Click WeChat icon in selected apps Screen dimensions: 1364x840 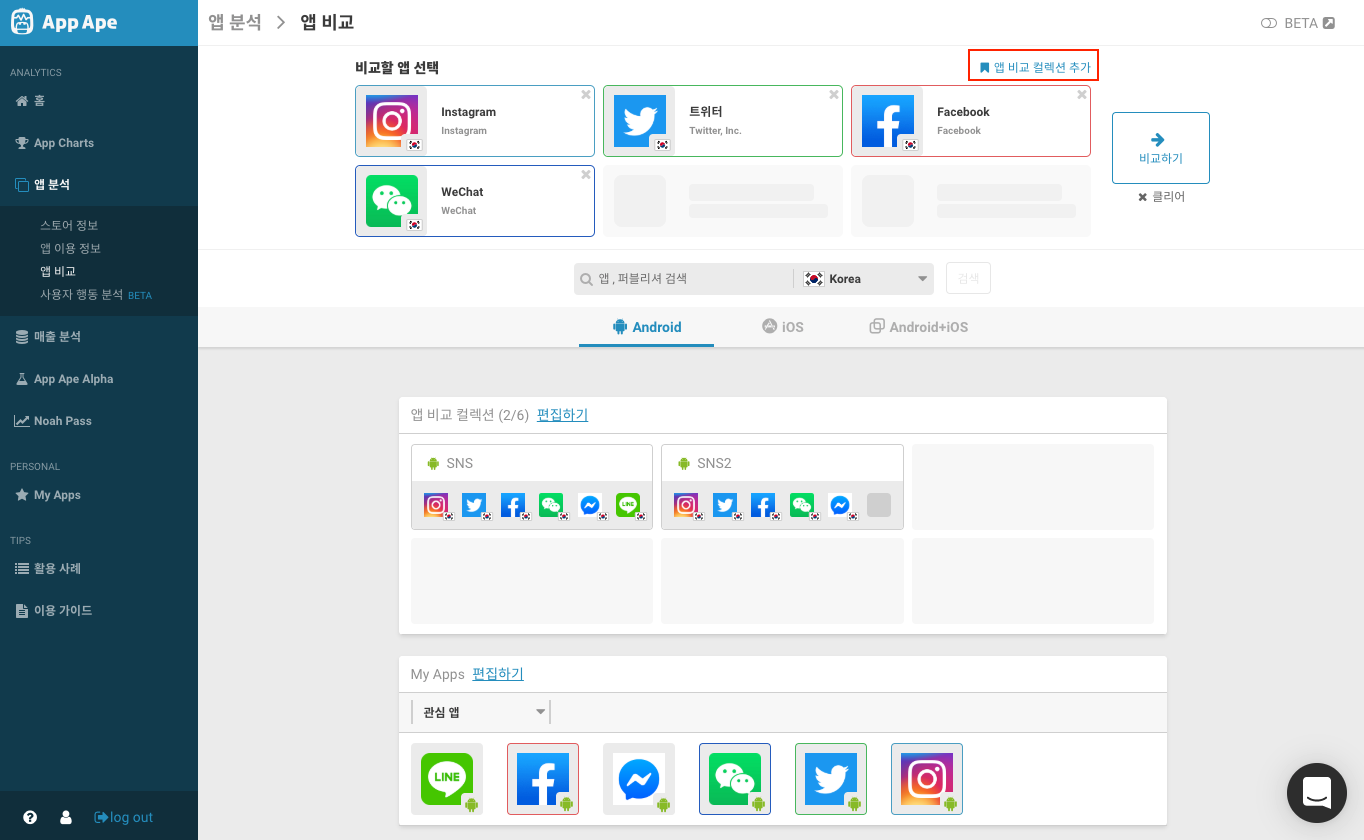392,201
